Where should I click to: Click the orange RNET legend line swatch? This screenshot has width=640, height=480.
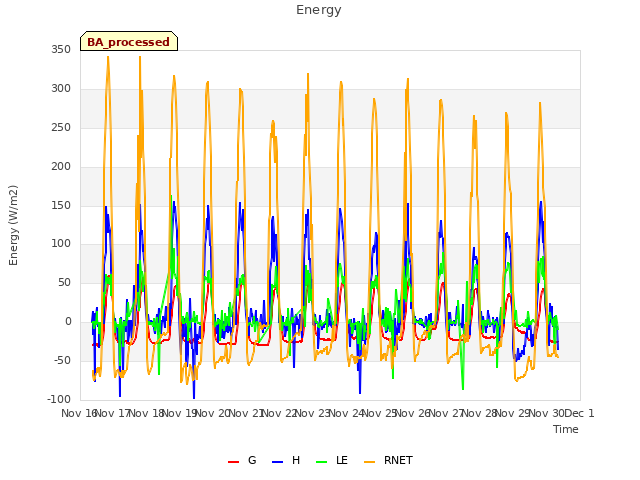(369, 462)
